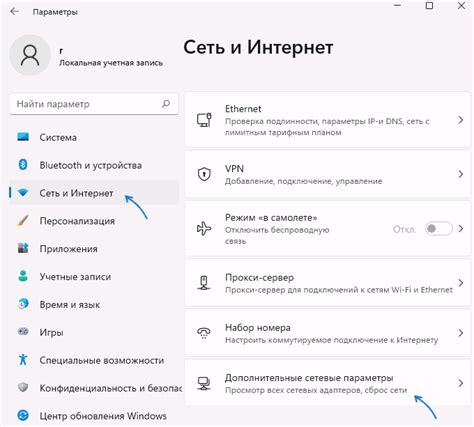474x427 pixels.
Task: Click the Параметры window title
Action: pos(55,12)
